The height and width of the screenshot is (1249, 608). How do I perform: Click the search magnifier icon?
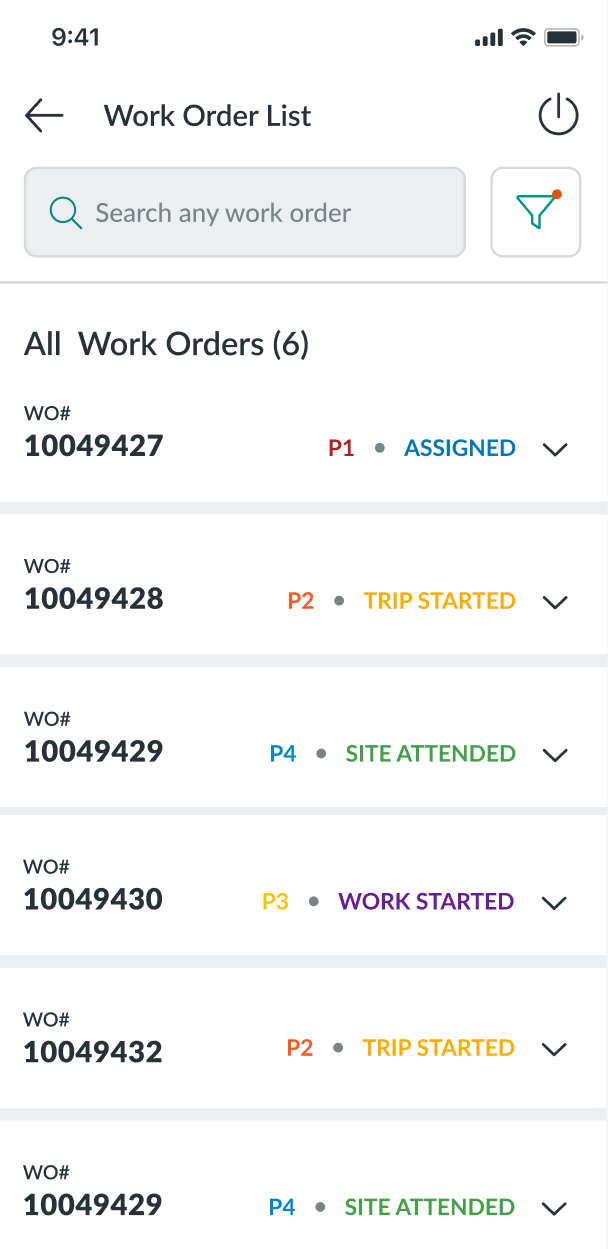coord(66,212)
